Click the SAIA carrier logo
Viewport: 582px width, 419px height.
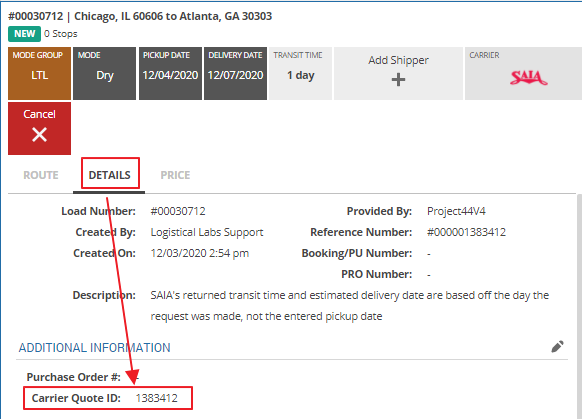tap(529, 78)
